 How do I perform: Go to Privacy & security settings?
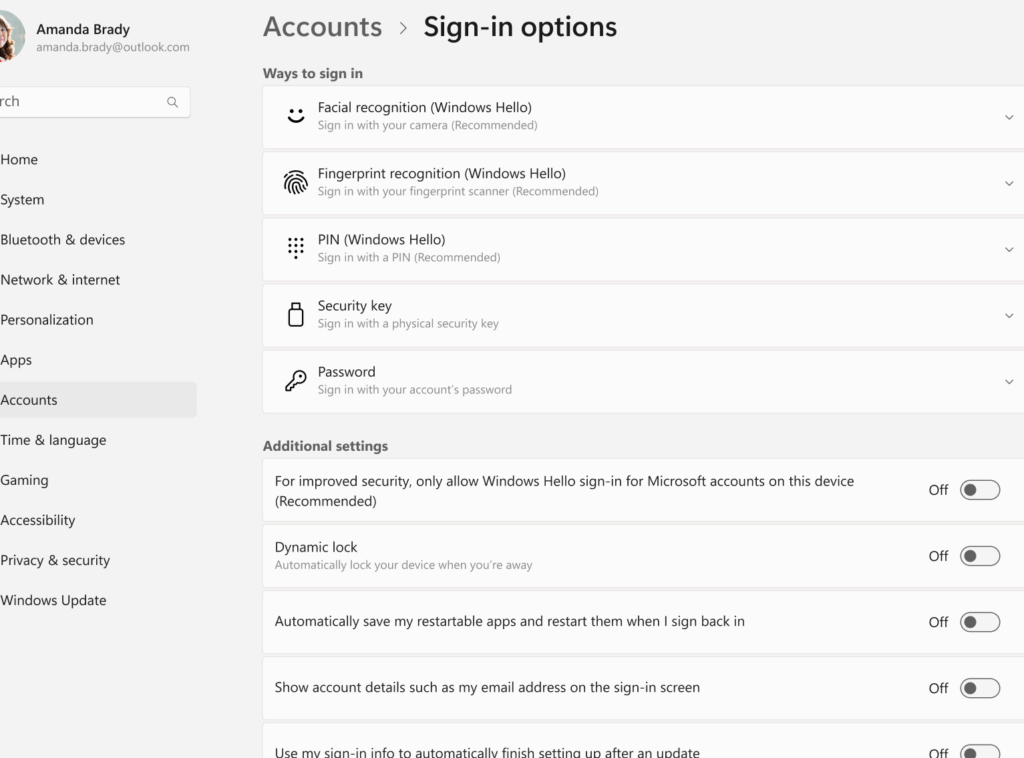55,560
